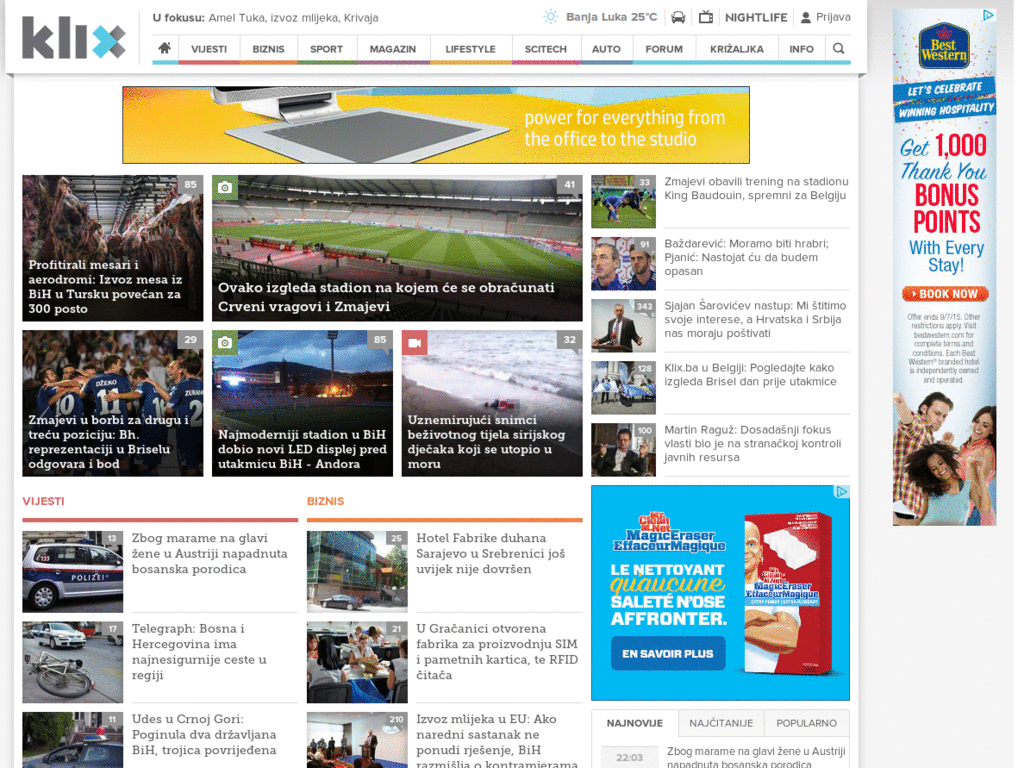Viewport: 1024px width, 768px height.
Task: Click the sun weather icon beside Banja Luka
Action: pos(551,17)
